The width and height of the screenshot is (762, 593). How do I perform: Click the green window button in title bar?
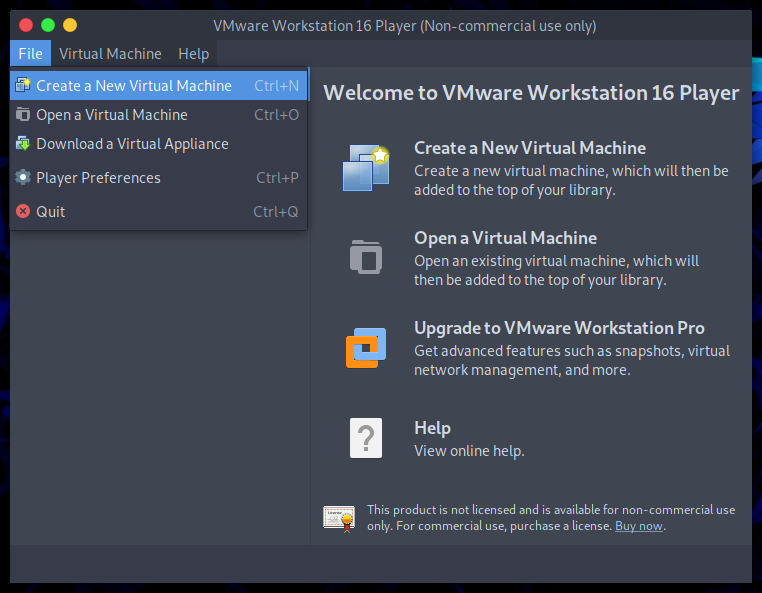coord(48,25)
